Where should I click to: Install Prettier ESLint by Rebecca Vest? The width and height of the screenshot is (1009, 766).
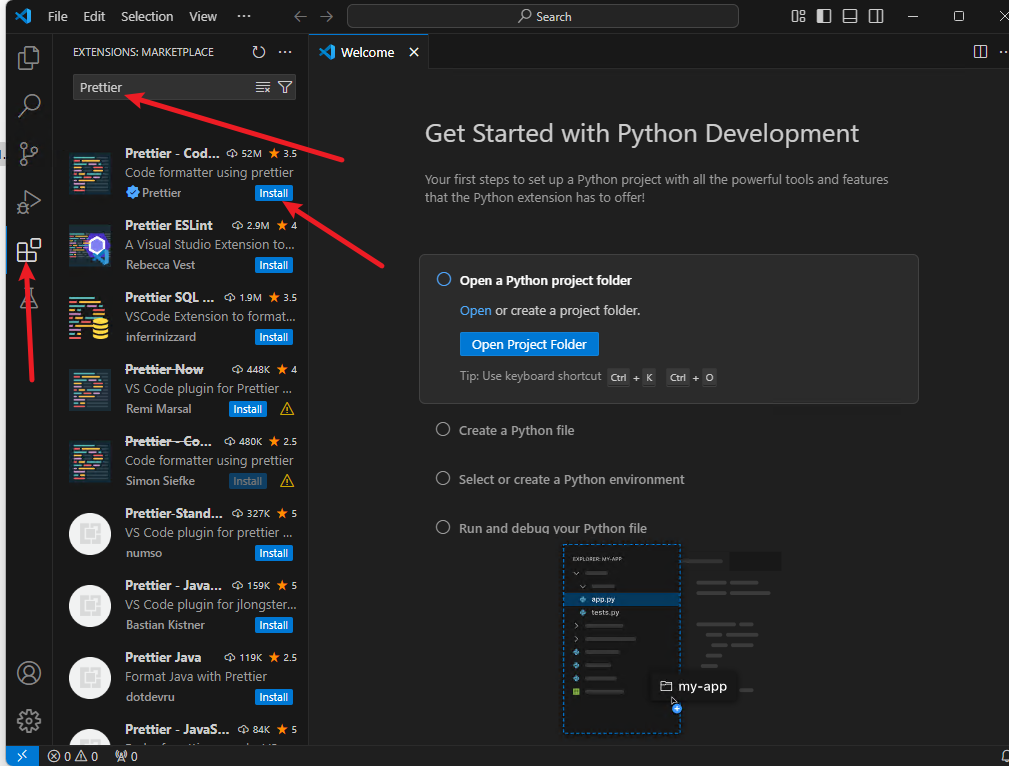(x=273, y=265)
